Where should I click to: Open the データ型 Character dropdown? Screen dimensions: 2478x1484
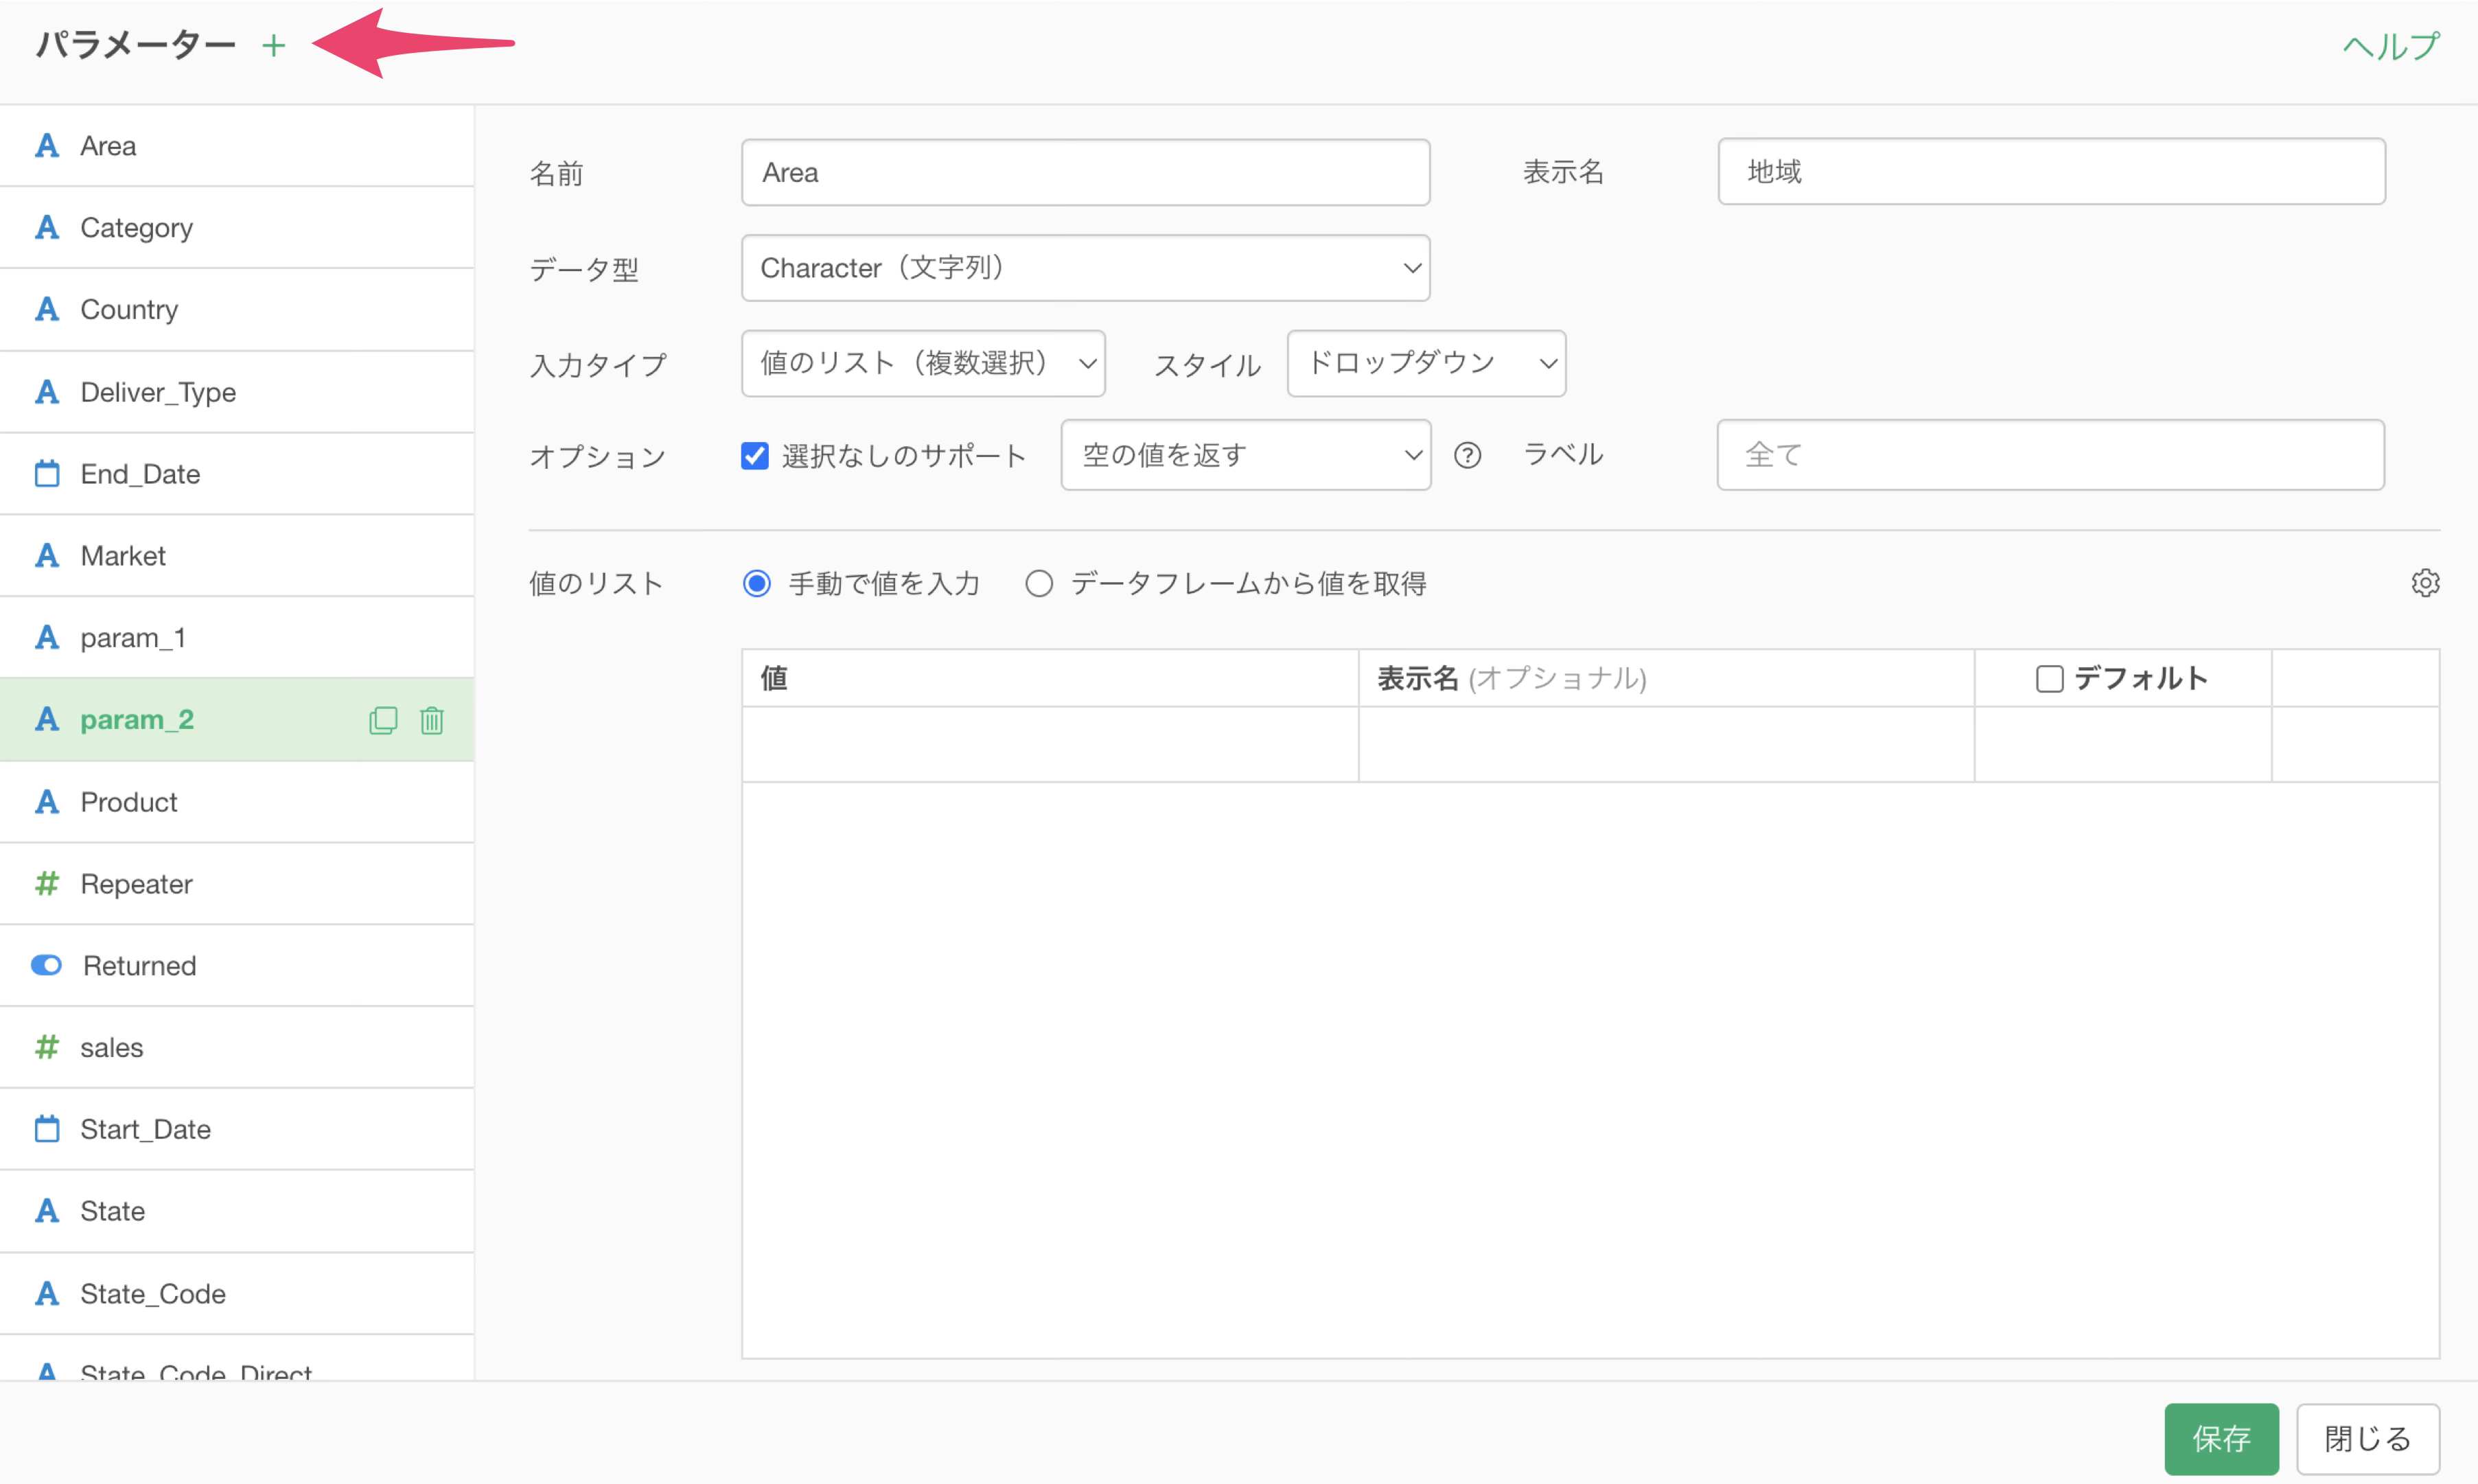click(1085, 268)
